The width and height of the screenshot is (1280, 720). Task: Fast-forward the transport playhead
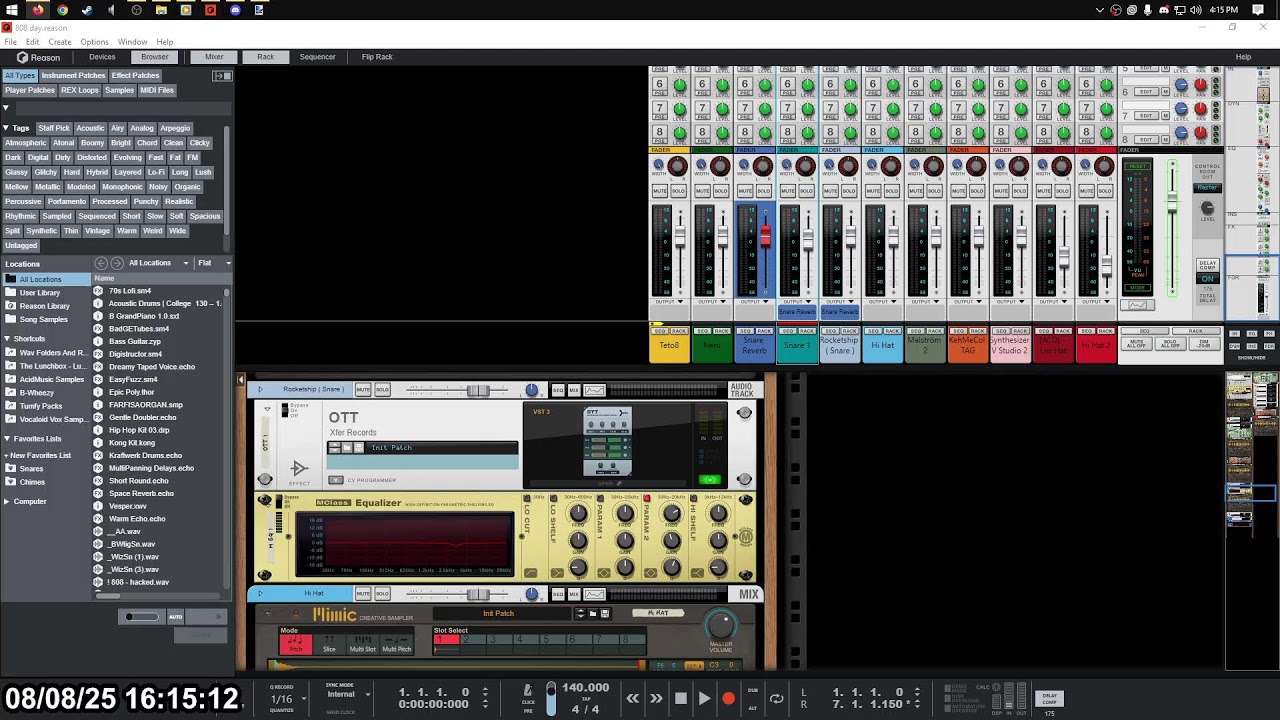(x=656, y=699)
